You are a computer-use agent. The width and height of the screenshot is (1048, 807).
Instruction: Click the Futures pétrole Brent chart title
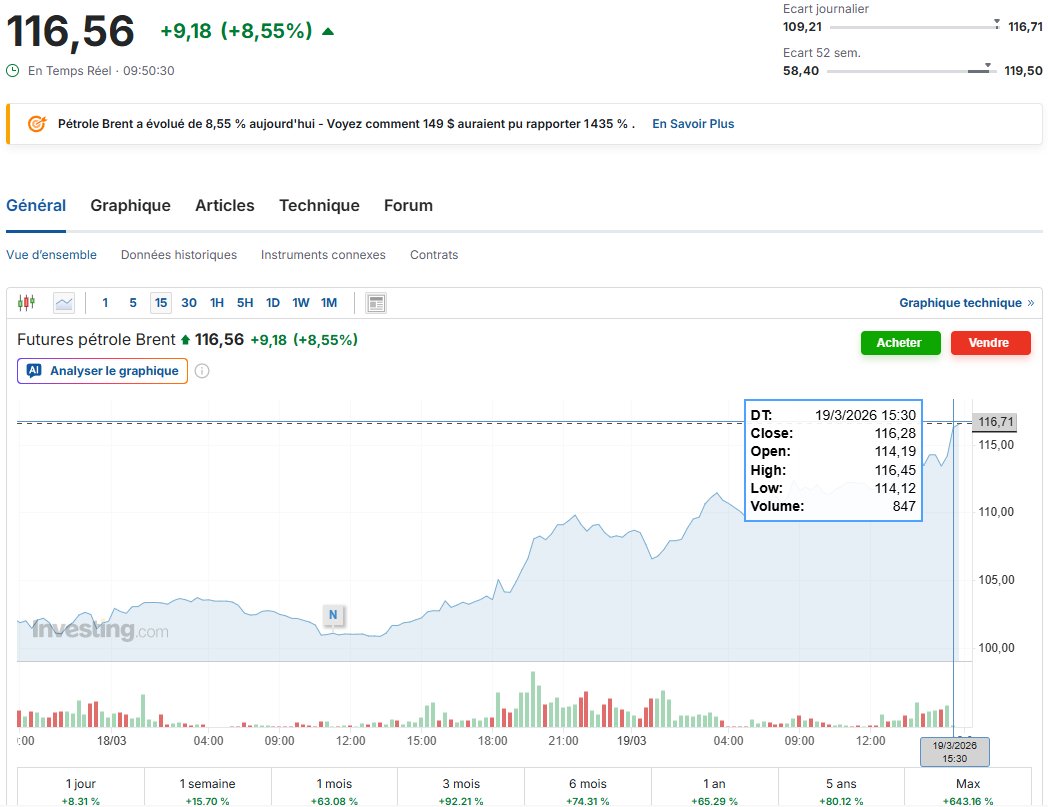click(x=96, y=340)
